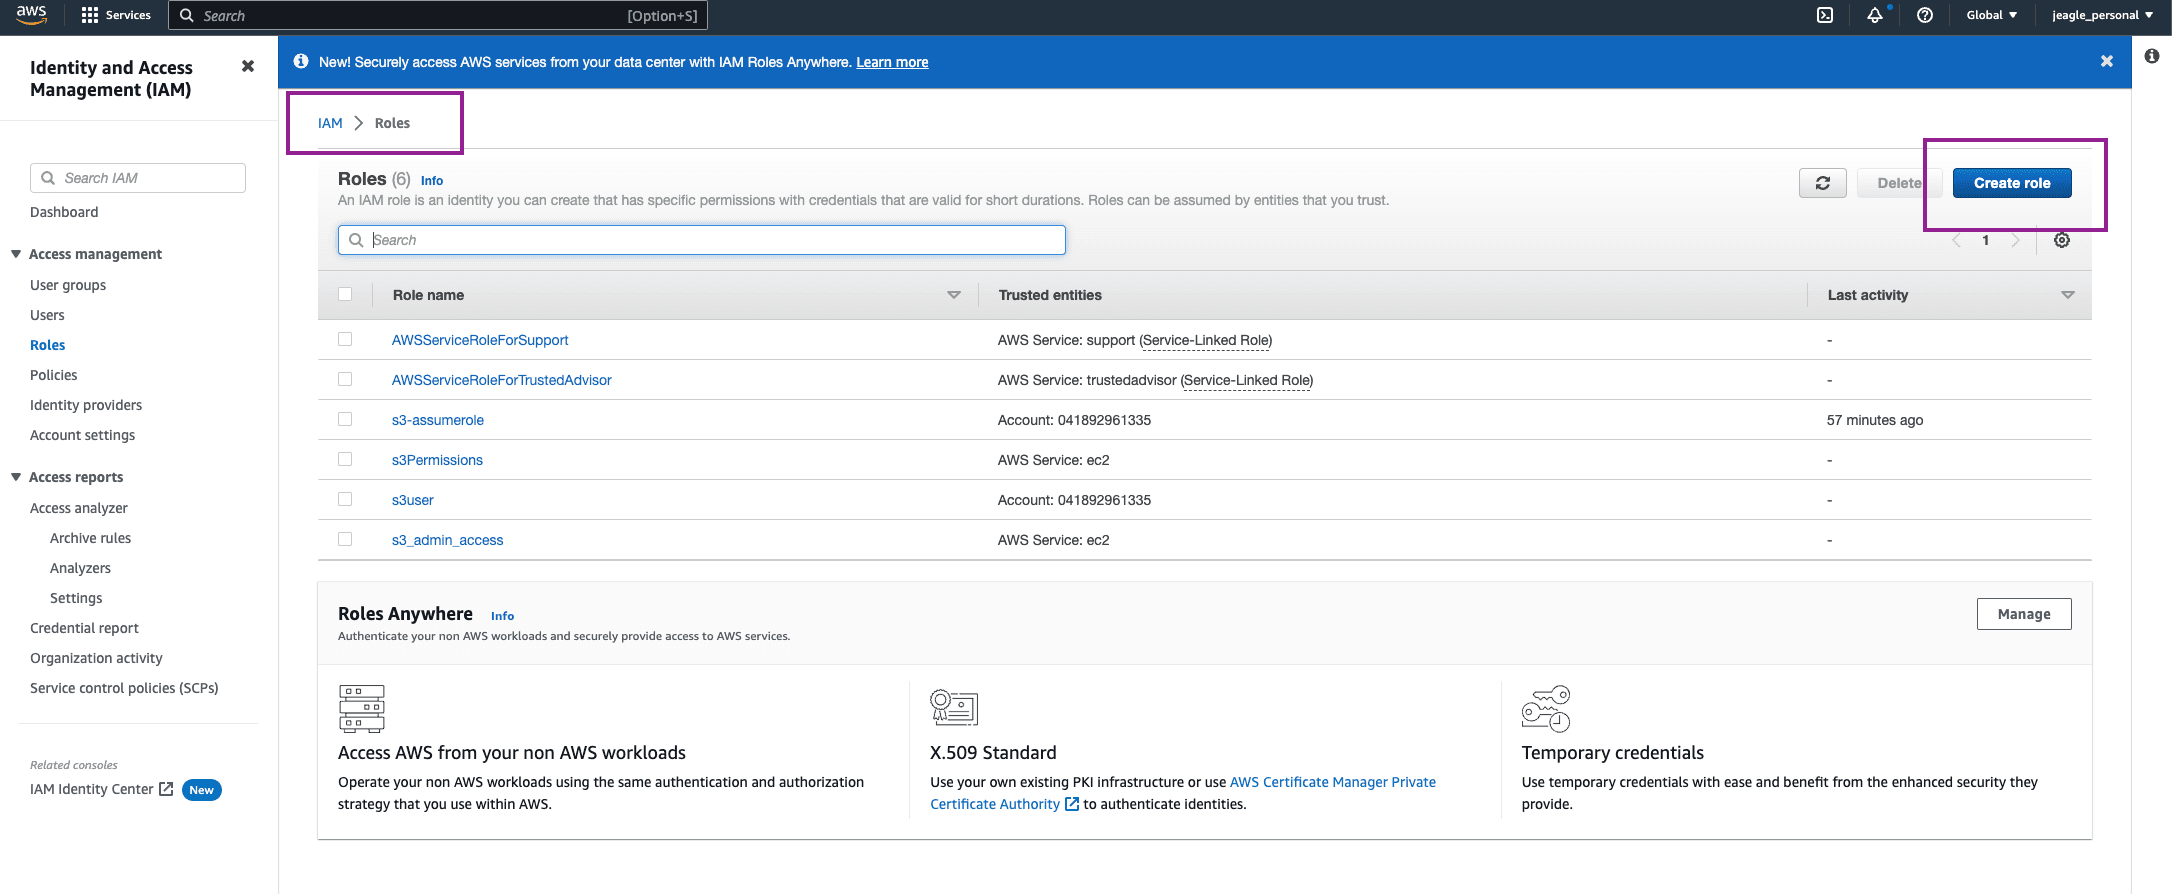Open Users in the sidebar
Screen dimensions: 2172x894
47,315
